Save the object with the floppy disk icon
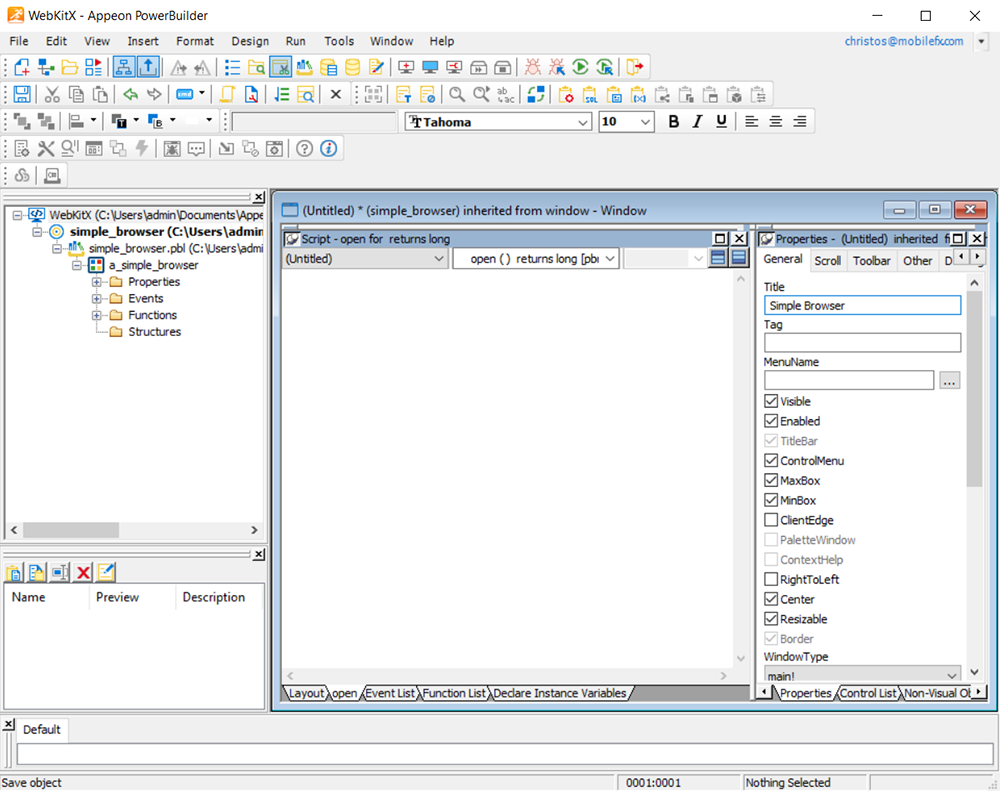 pos(22,95)
